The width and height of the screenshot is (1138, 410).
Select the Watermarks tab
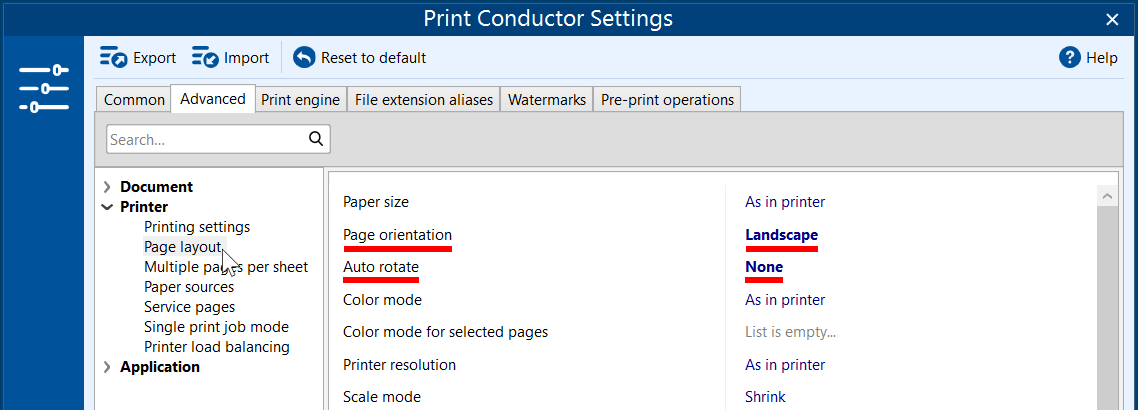547,100
